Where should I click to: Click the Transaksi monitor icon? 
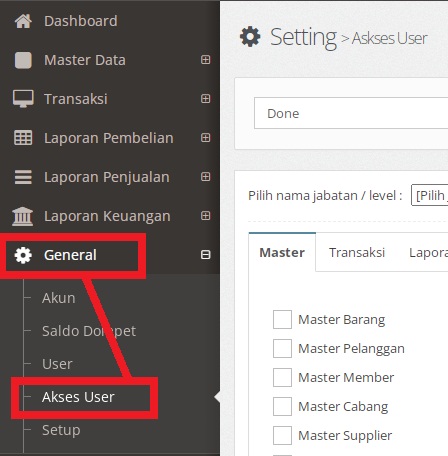23,99
